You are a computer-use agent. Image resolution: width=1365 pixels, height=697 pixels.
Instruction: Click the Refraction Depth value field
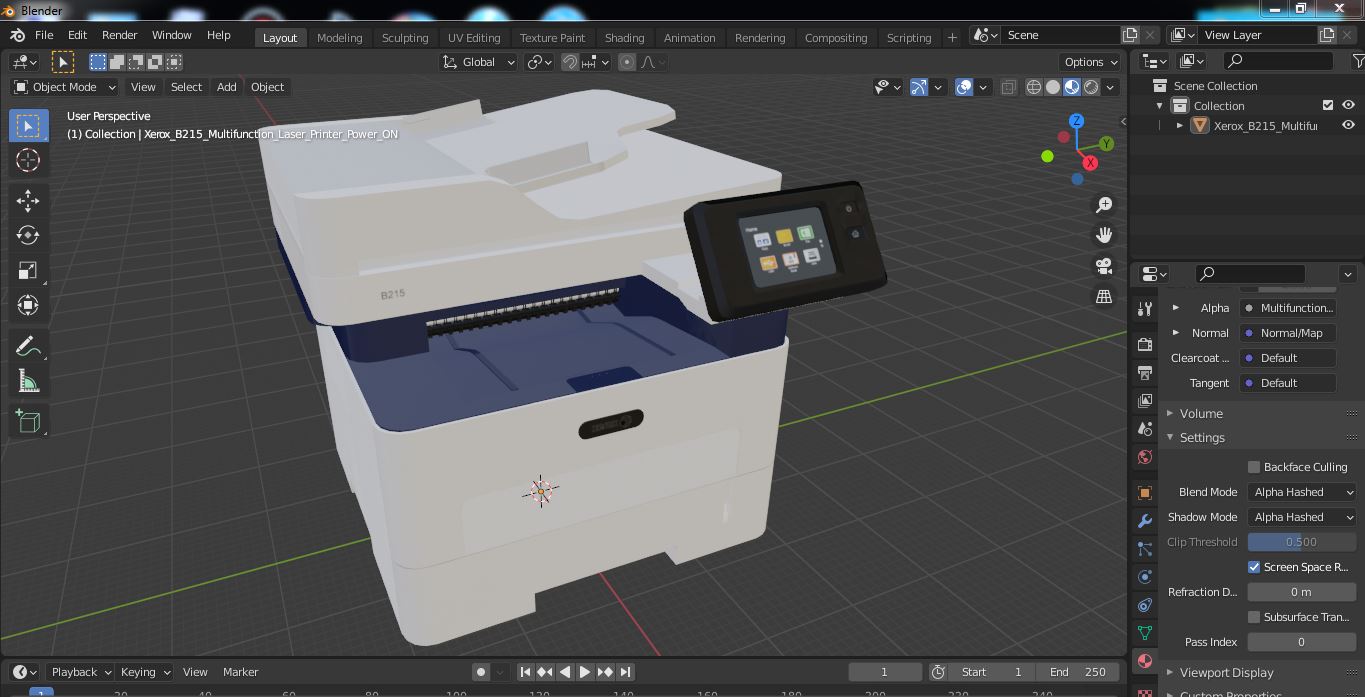tap(1301, 592)
